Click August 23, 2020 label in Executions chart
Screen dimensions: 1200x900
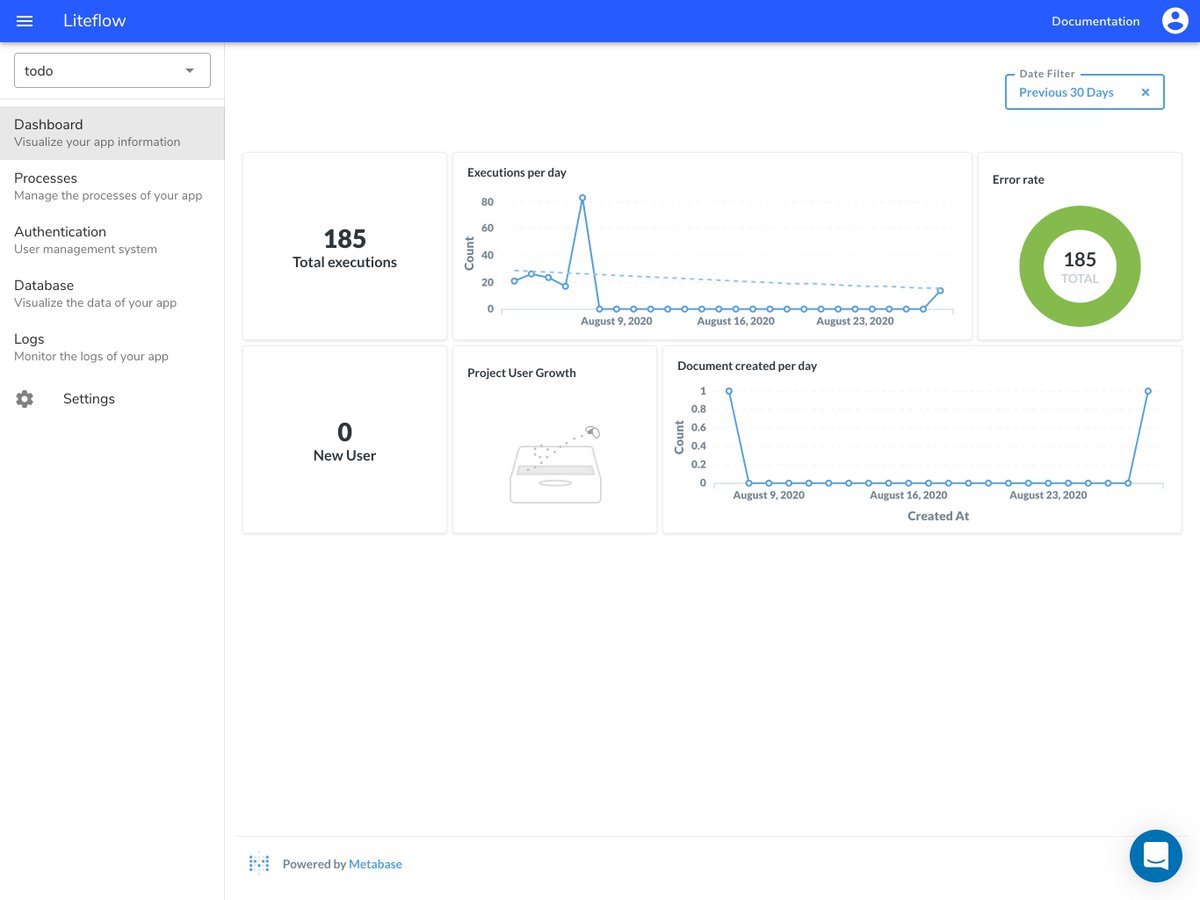click(x=855, y=321)
